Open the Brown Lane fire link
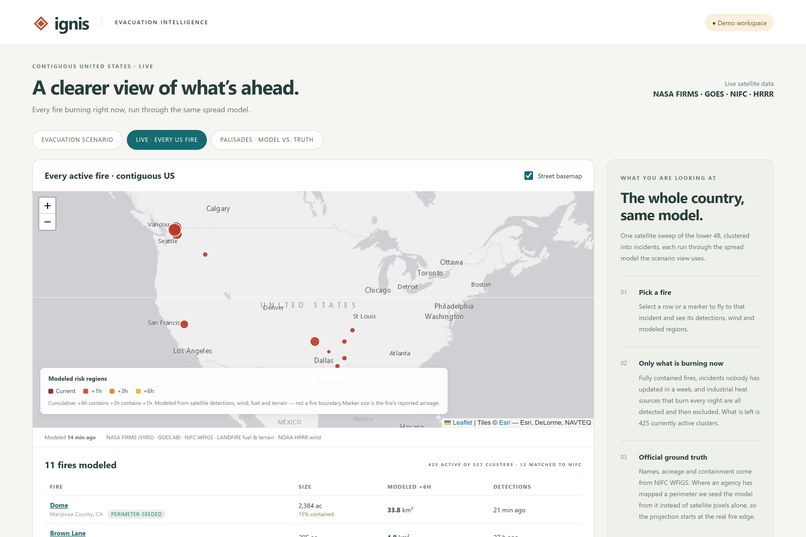Screen dimensions: 806x537 tap(68, 533)
